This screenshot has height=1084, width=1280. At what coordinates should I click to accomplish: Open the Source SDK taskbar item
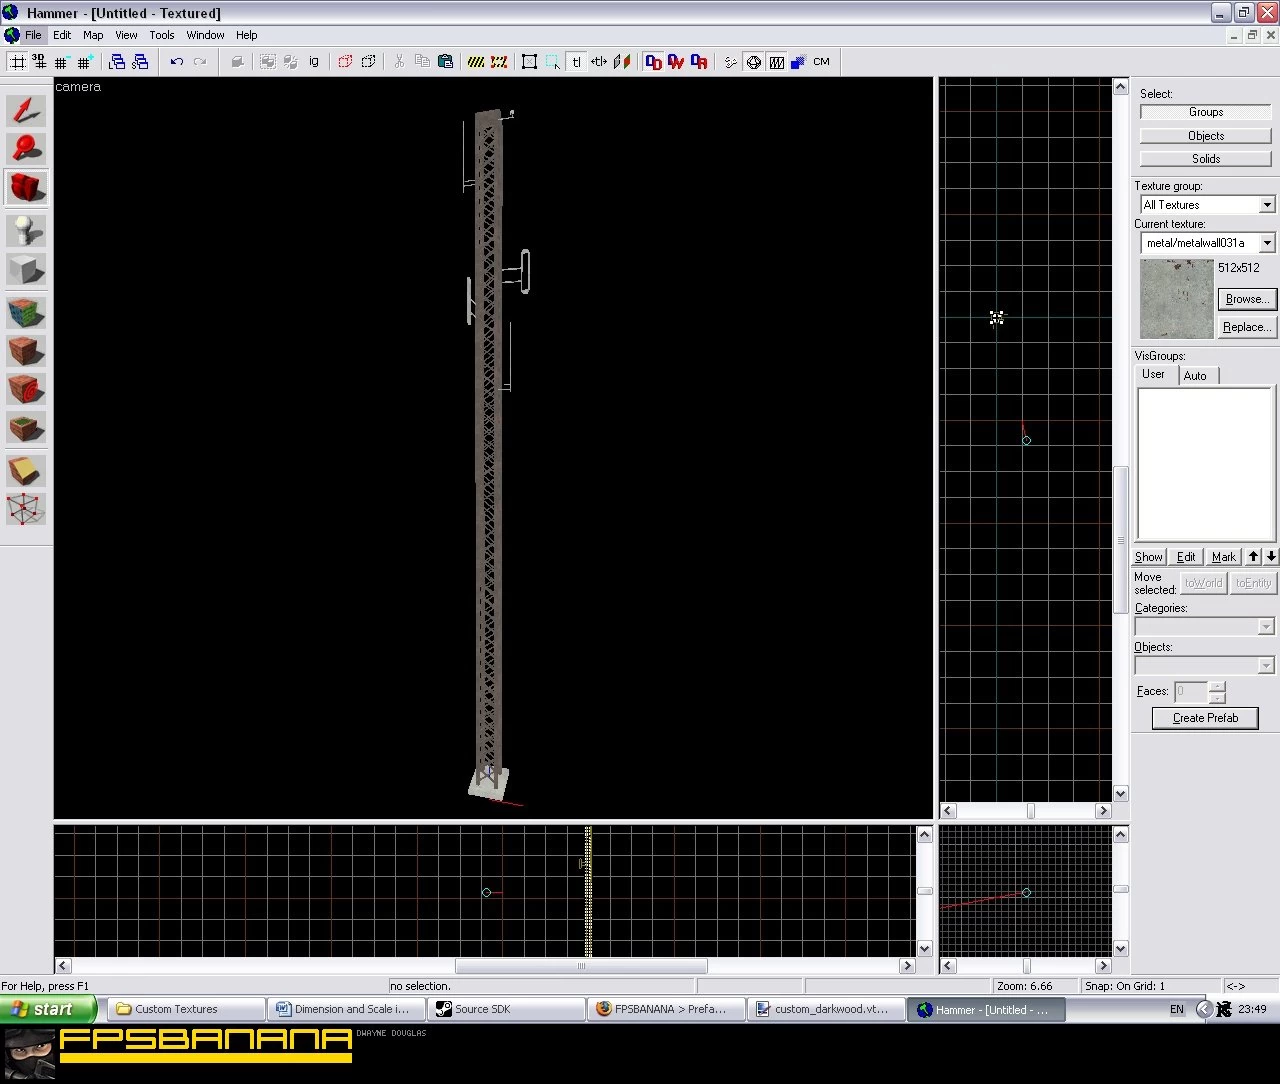[x=507, y=1009]
